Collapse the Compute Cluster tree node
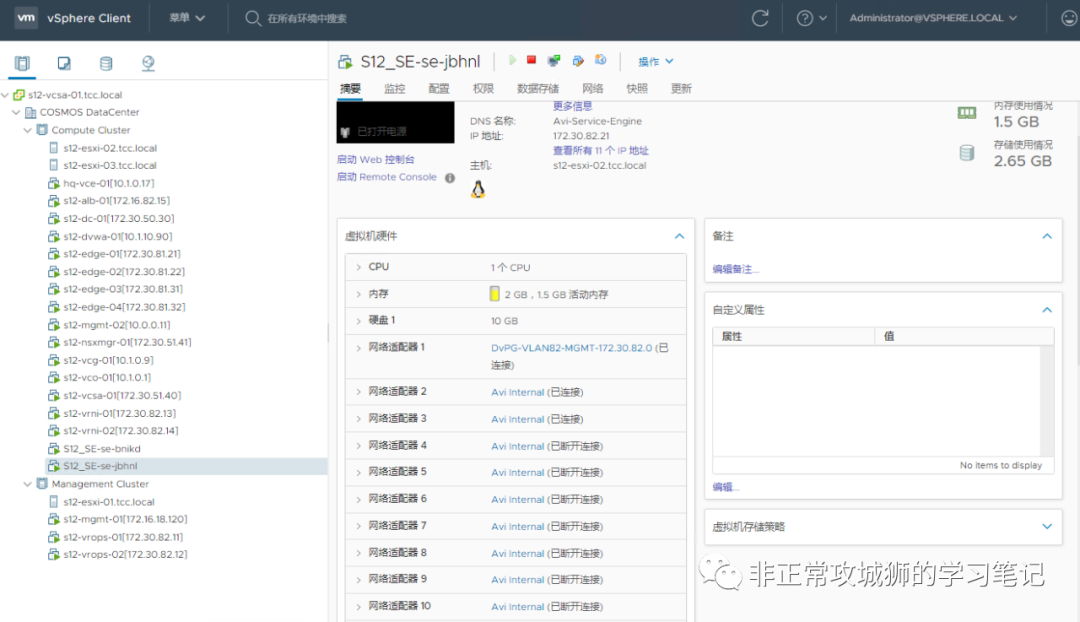 click(28, 130)
